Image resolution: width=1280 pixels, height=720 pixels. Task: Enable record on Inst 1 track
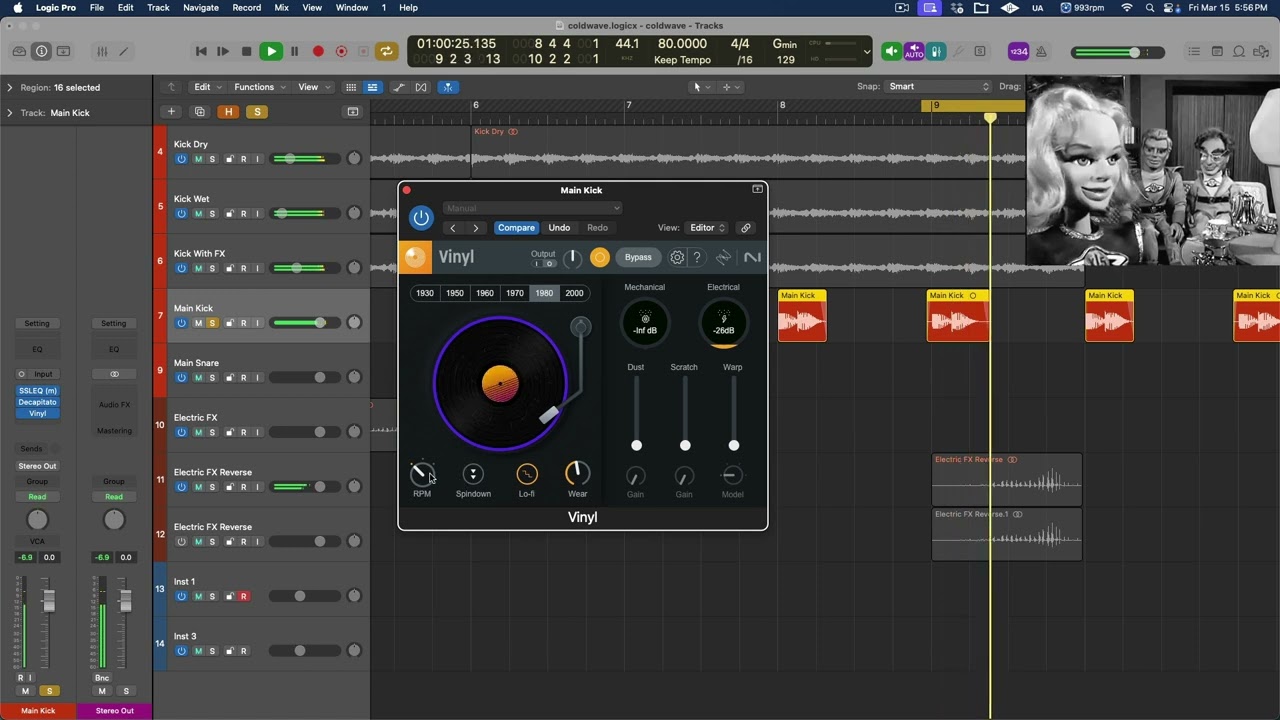tap(243, 597)
